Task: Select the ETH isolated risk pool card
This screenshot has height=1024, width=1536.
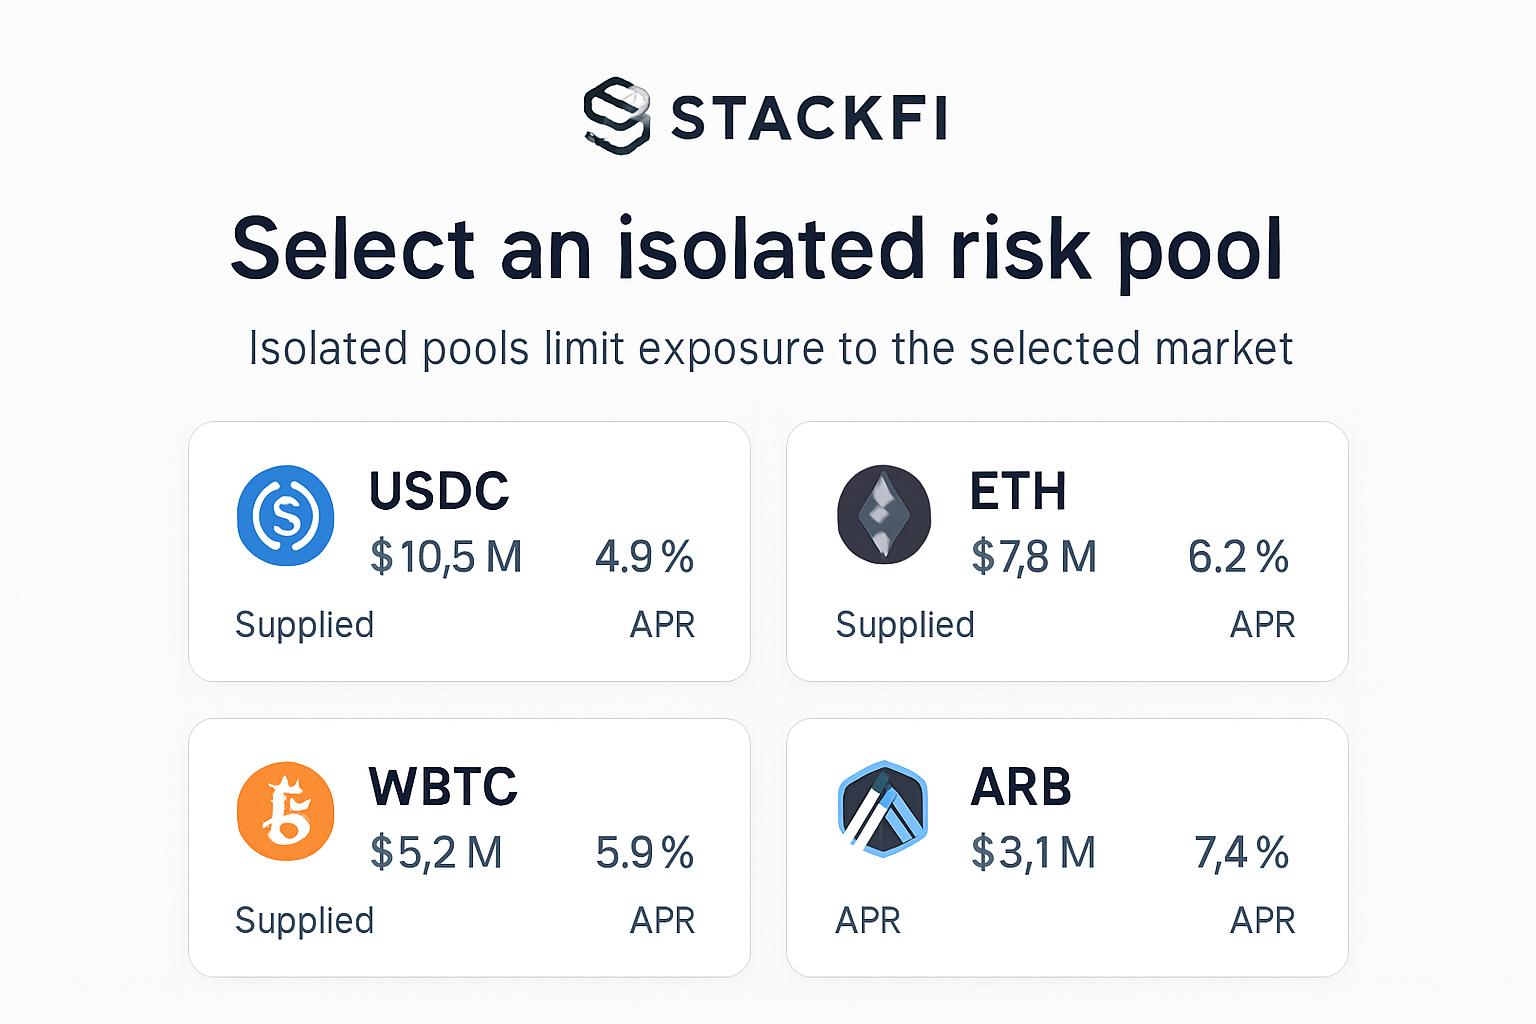Action: tap(1067, 551)
